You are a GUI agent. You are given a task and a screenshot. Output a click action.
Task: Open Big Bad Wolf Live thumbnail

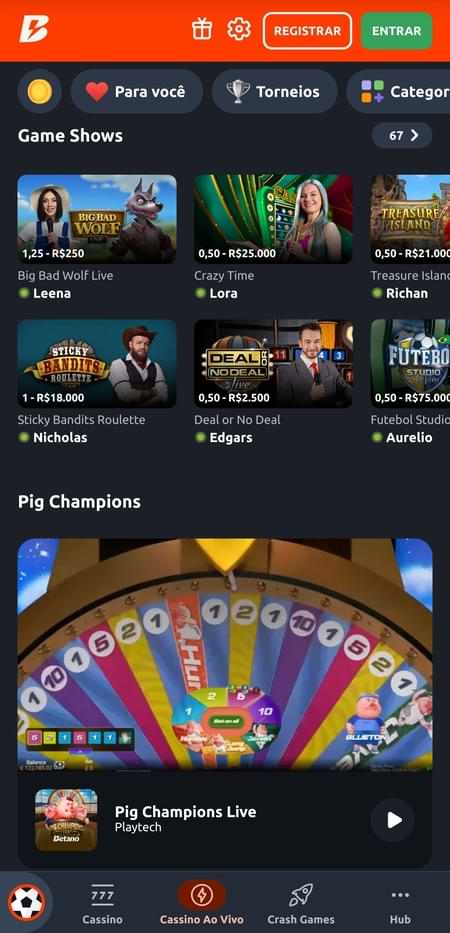(x=97, y=219)
